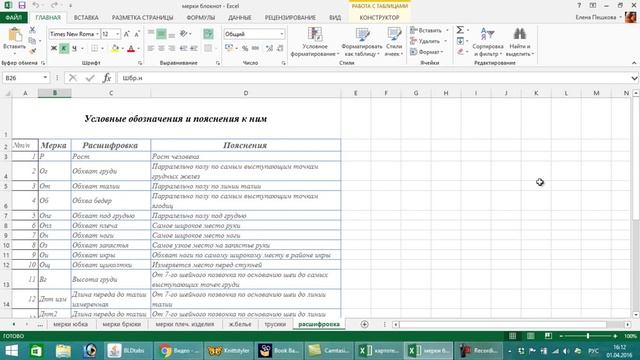Viewport: 640px width, 360px height.
Task: Open the font size dropdown
Action: click(118, 34)
